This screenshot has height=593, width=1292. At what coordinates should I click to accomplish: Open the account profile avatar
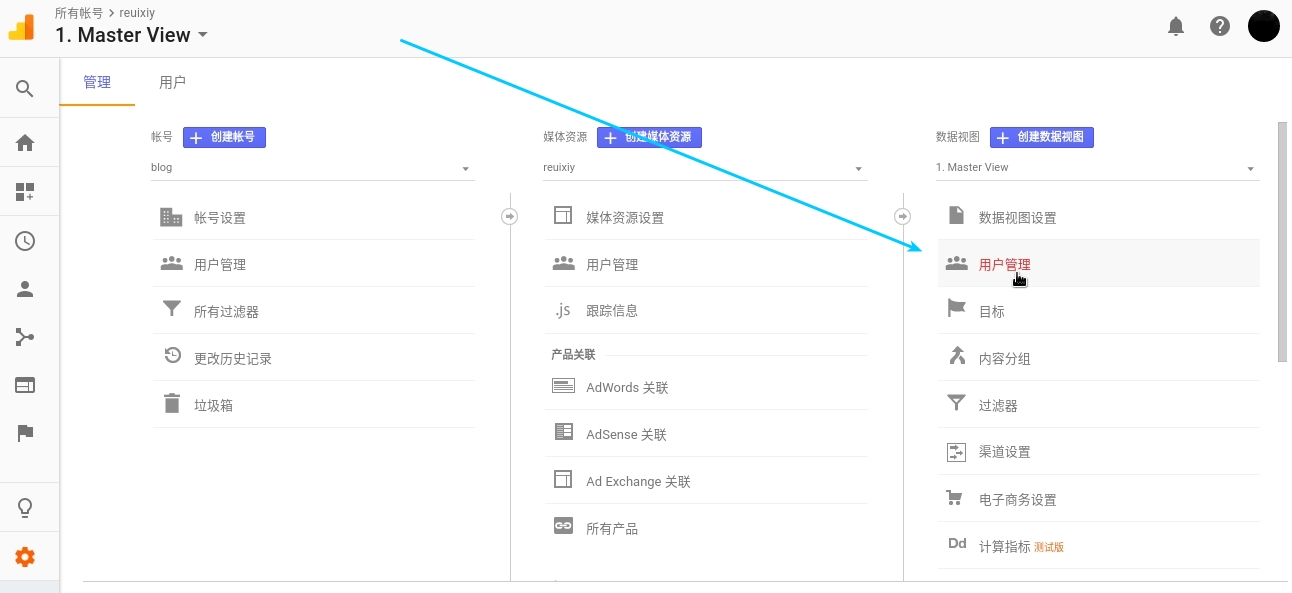[x=1264, y=26]
